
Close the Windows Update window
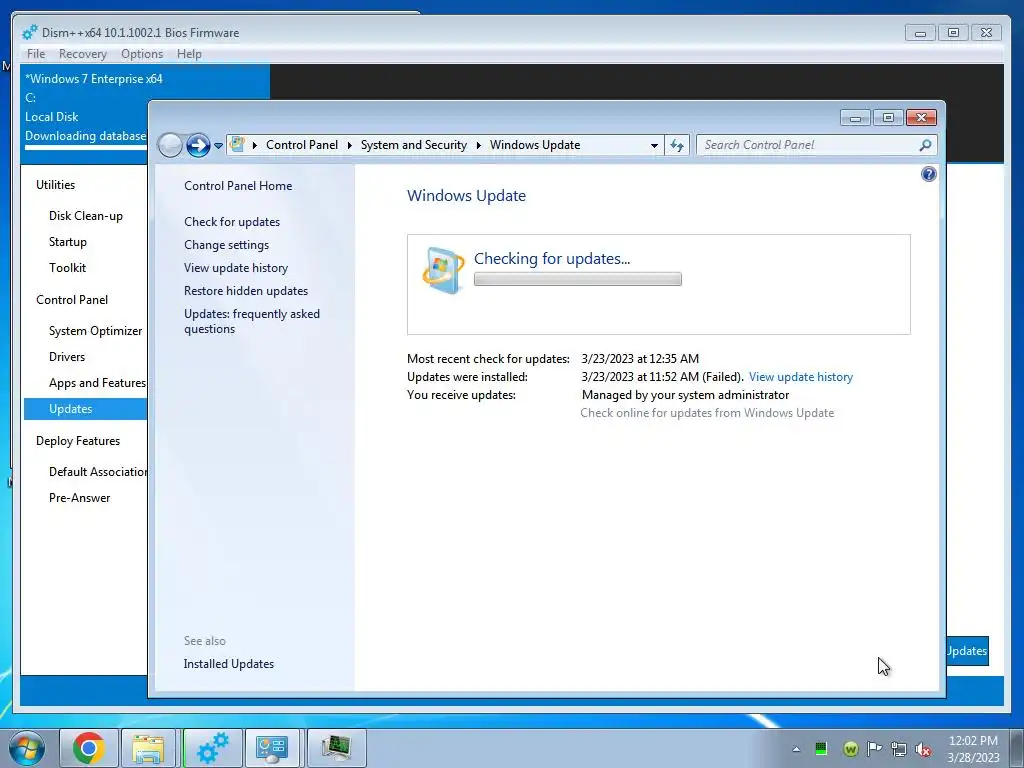(921, 118)
